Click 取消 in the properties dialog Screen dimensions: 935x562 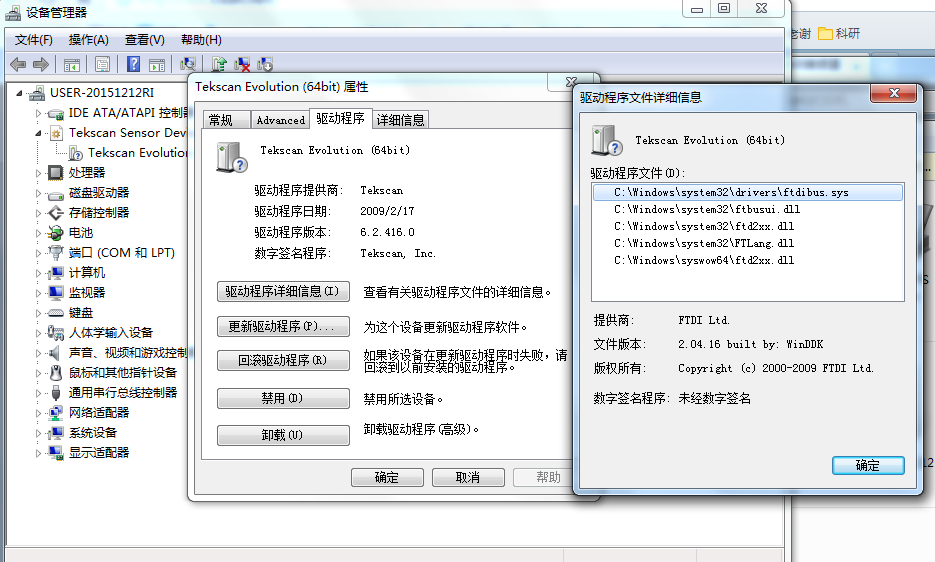click(468, 477)
